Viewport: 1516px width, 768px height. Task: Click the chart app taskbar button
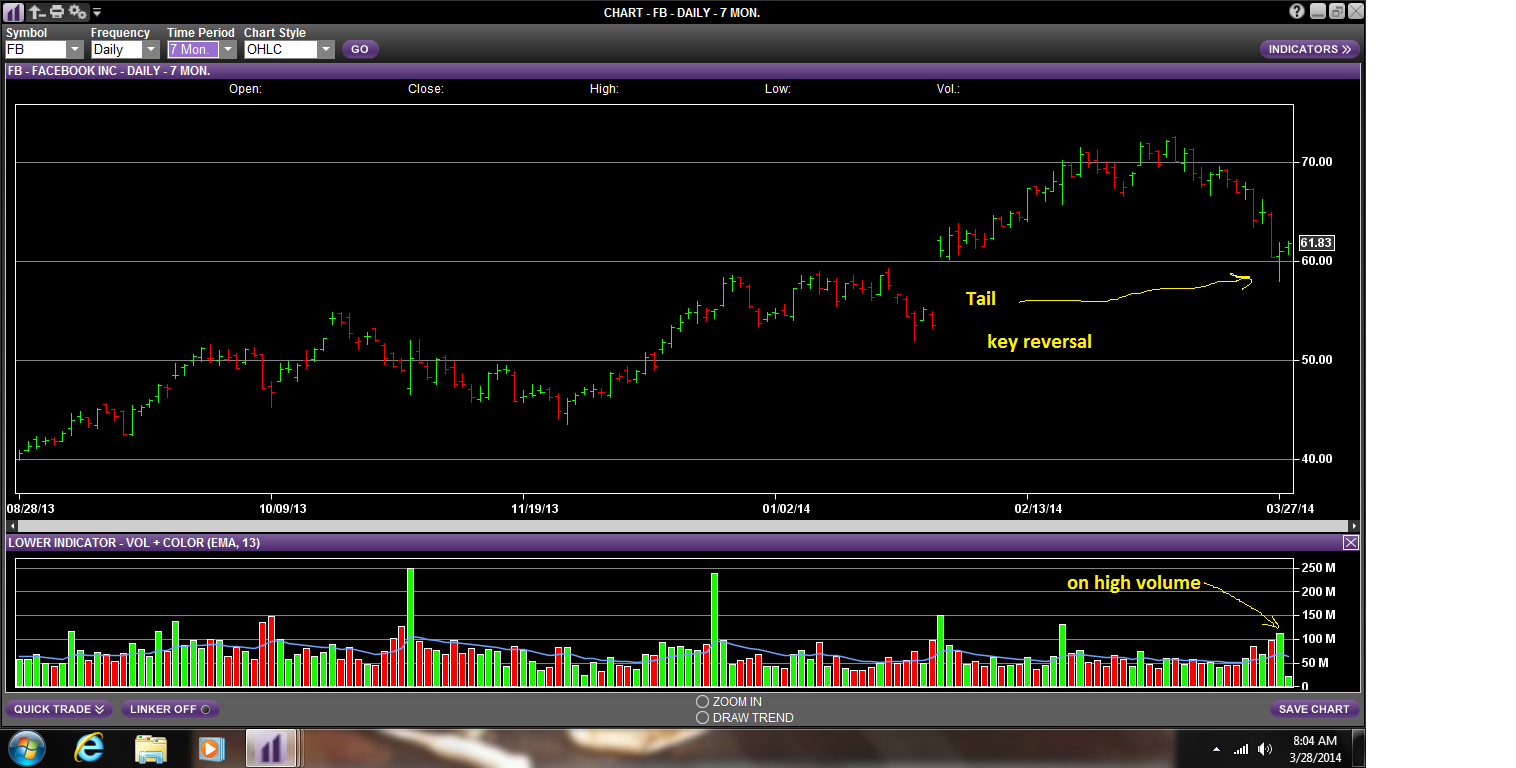click(271, 748)
